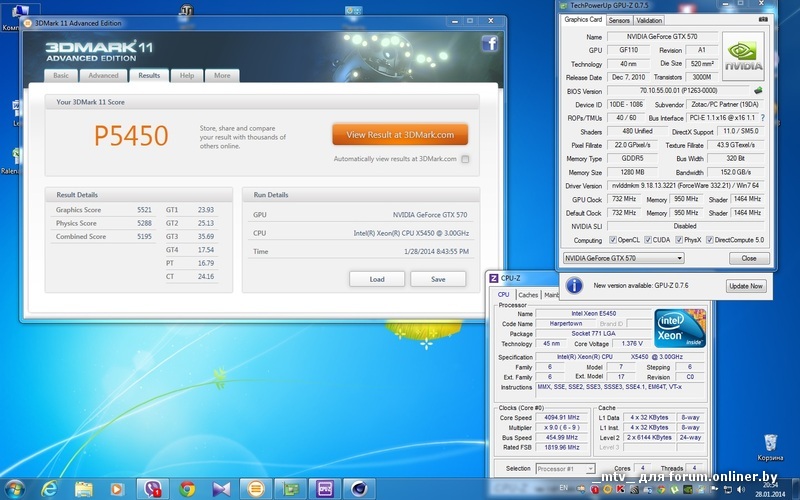This screenshot has width=800, height=500.
Task: Switch to the Sensors tab in GPU-Z
Action: (x=619, y=20)
